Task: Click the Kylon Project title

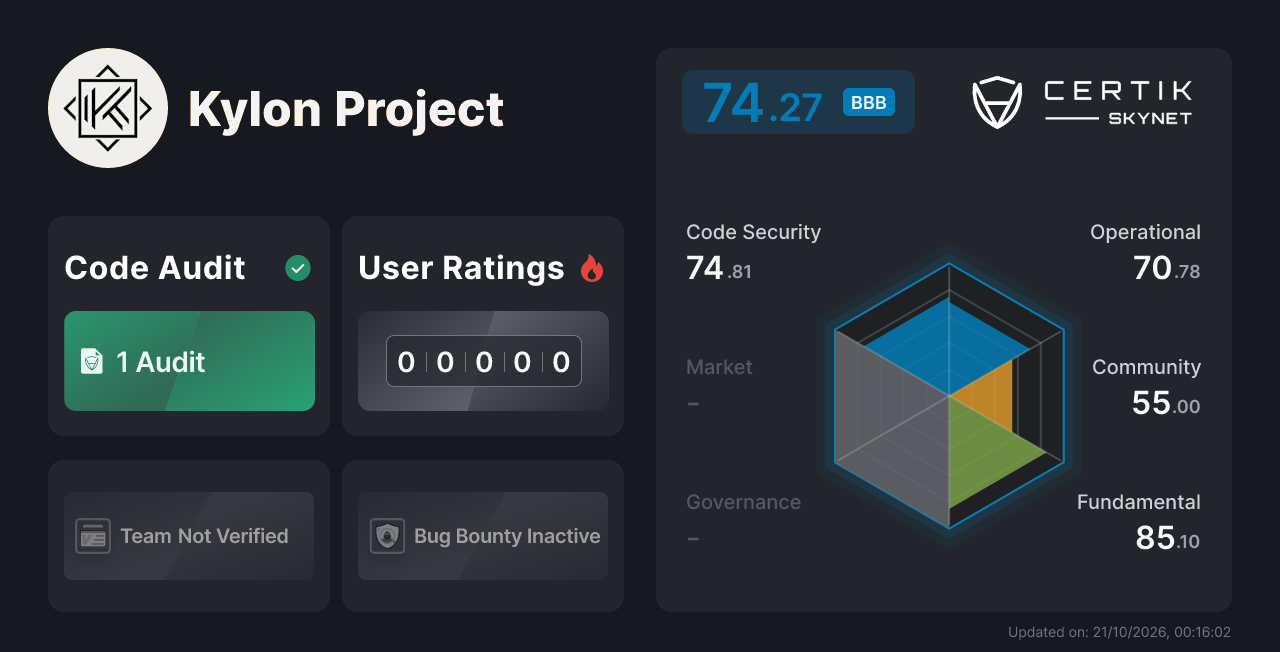Action: point(346,109)
